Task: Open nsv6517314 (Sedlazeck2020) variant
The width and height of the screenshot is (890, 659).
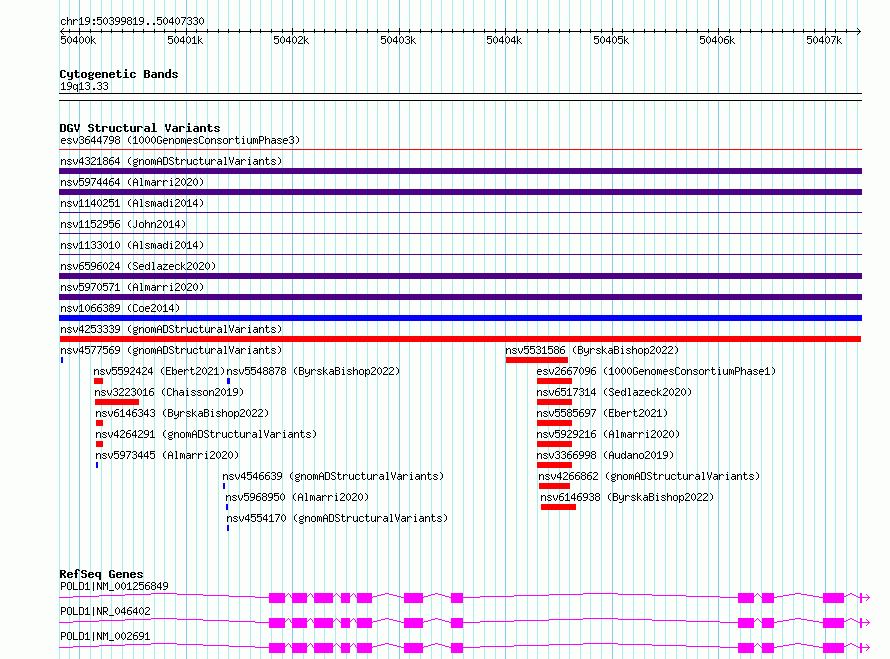Action: point(614,392)
